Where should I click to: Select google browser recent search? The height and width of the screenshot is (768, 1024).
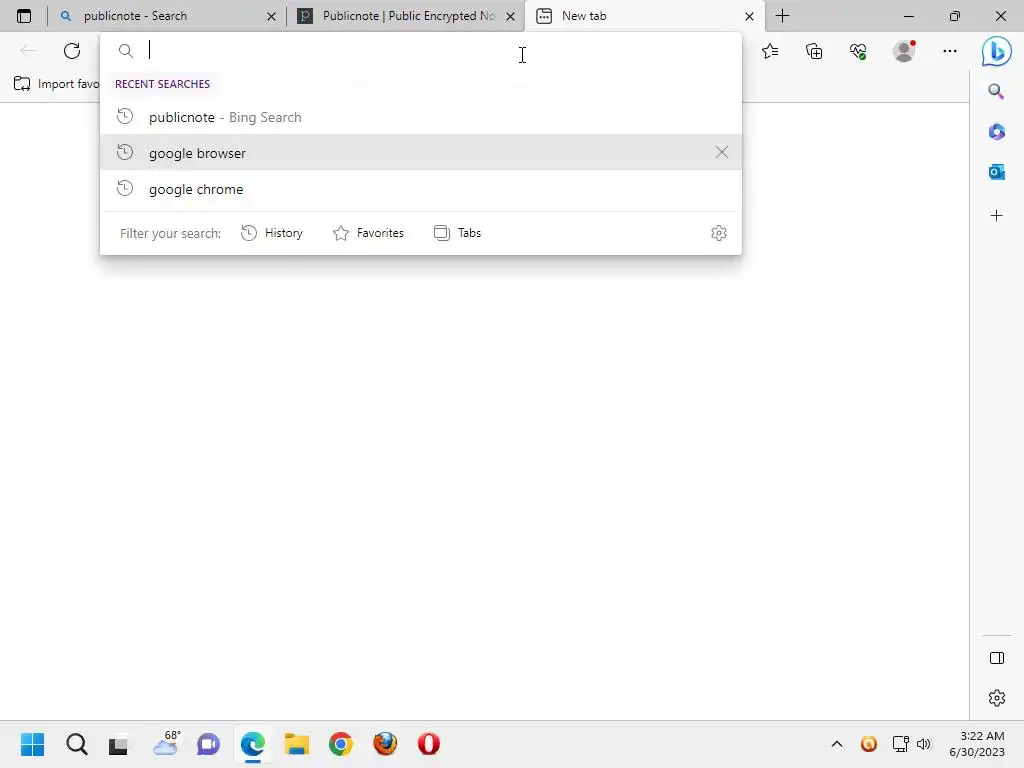coord(421,153)
